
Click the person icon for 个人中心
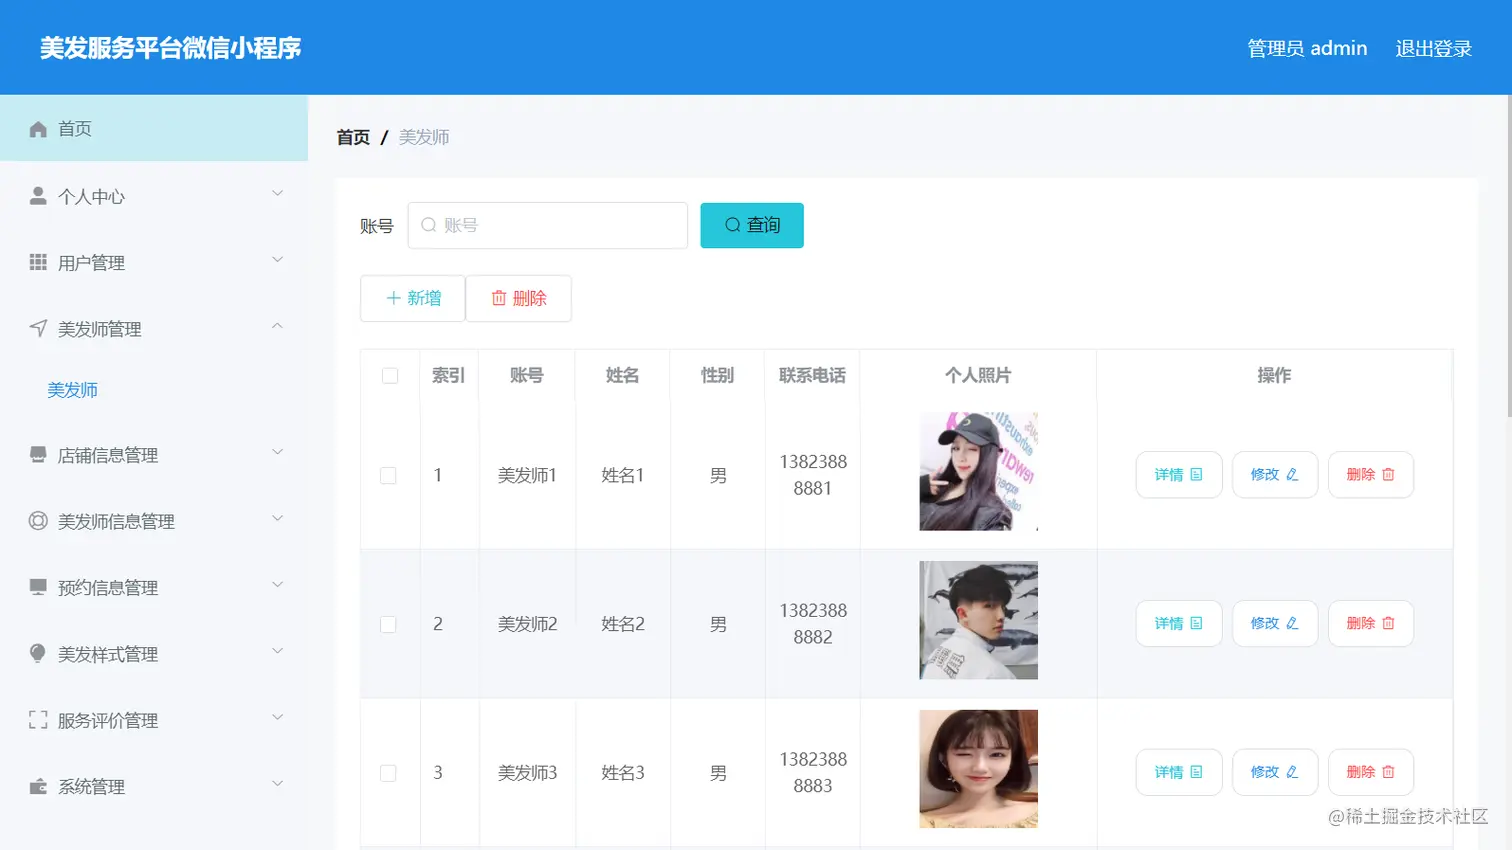[38, 196]
